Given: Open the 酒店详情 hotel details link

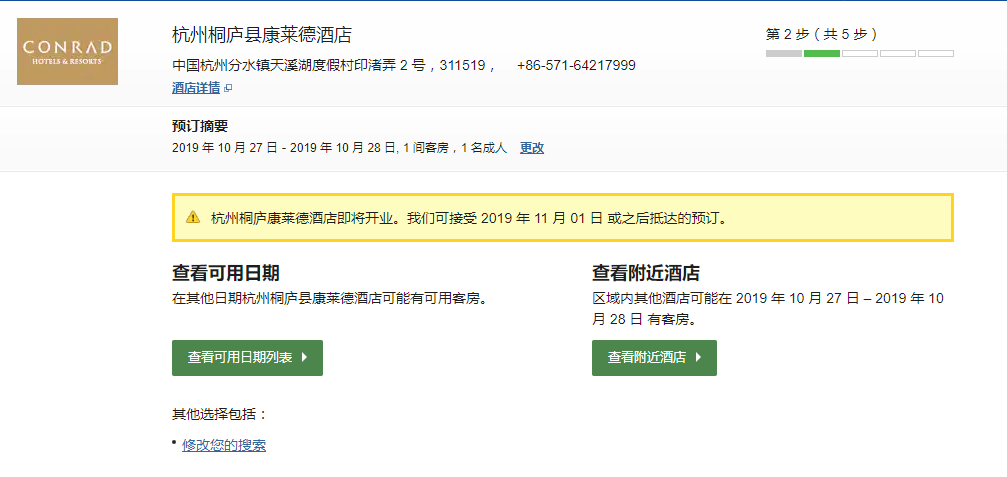Looking at the screenshot, I should click(196, 88).
